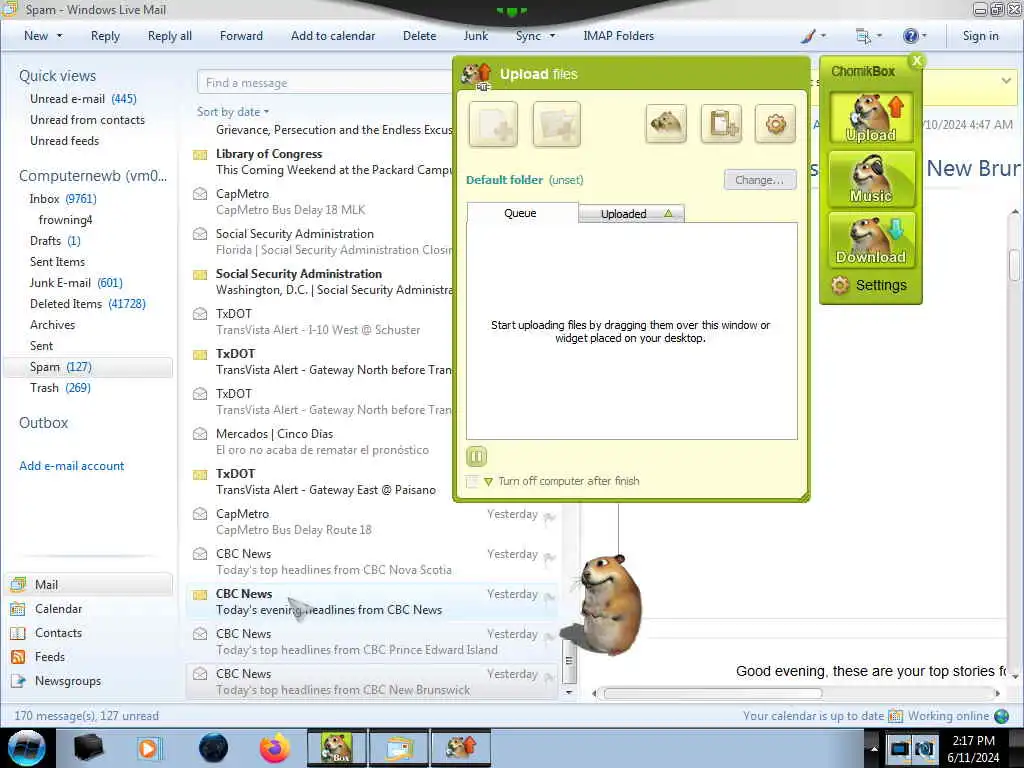Image resolution: width=1024 pixels, height=768 pixels.
Task: Flag the CBC News evening headlines message
Action: (x=549, y=597)
